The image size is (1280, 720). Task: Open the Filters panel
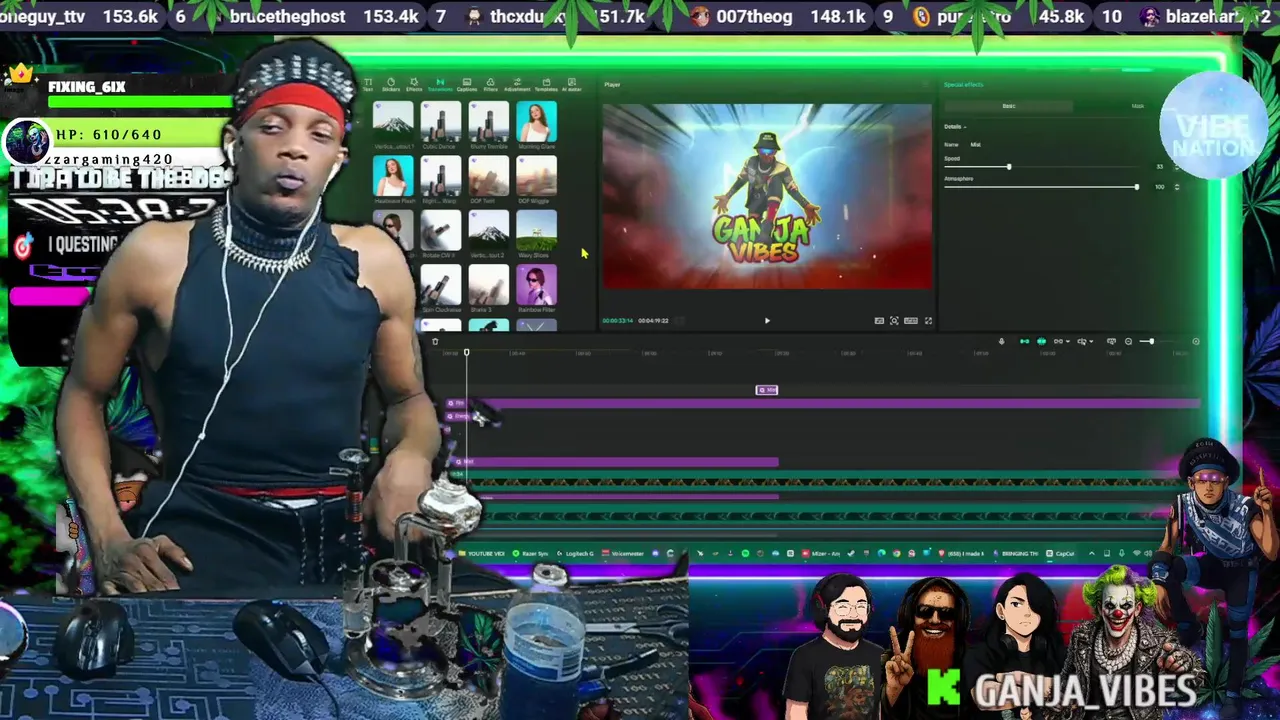pos(491,84)
